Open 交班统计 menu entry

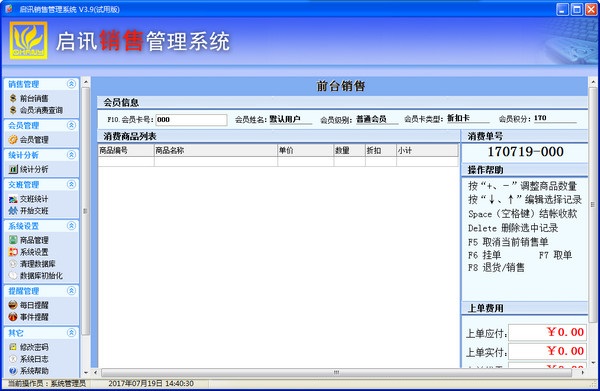(x=34, y=199)
